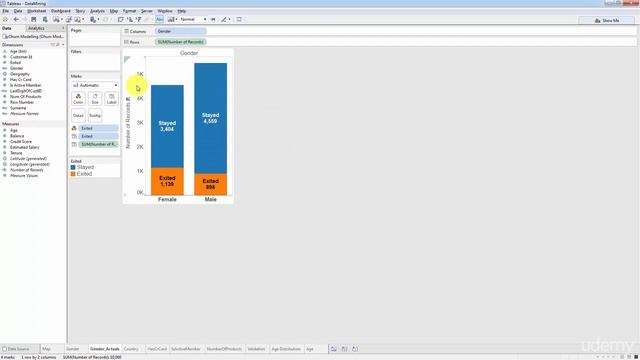Click the orange Exited legend color swatch
Viewport: 640px width, 360px height.
click(73, 174)
